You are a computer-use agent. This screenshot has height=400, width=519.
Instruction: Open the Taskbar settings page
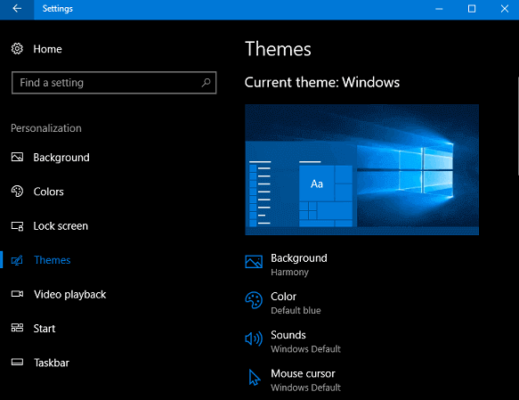point(52,363)
